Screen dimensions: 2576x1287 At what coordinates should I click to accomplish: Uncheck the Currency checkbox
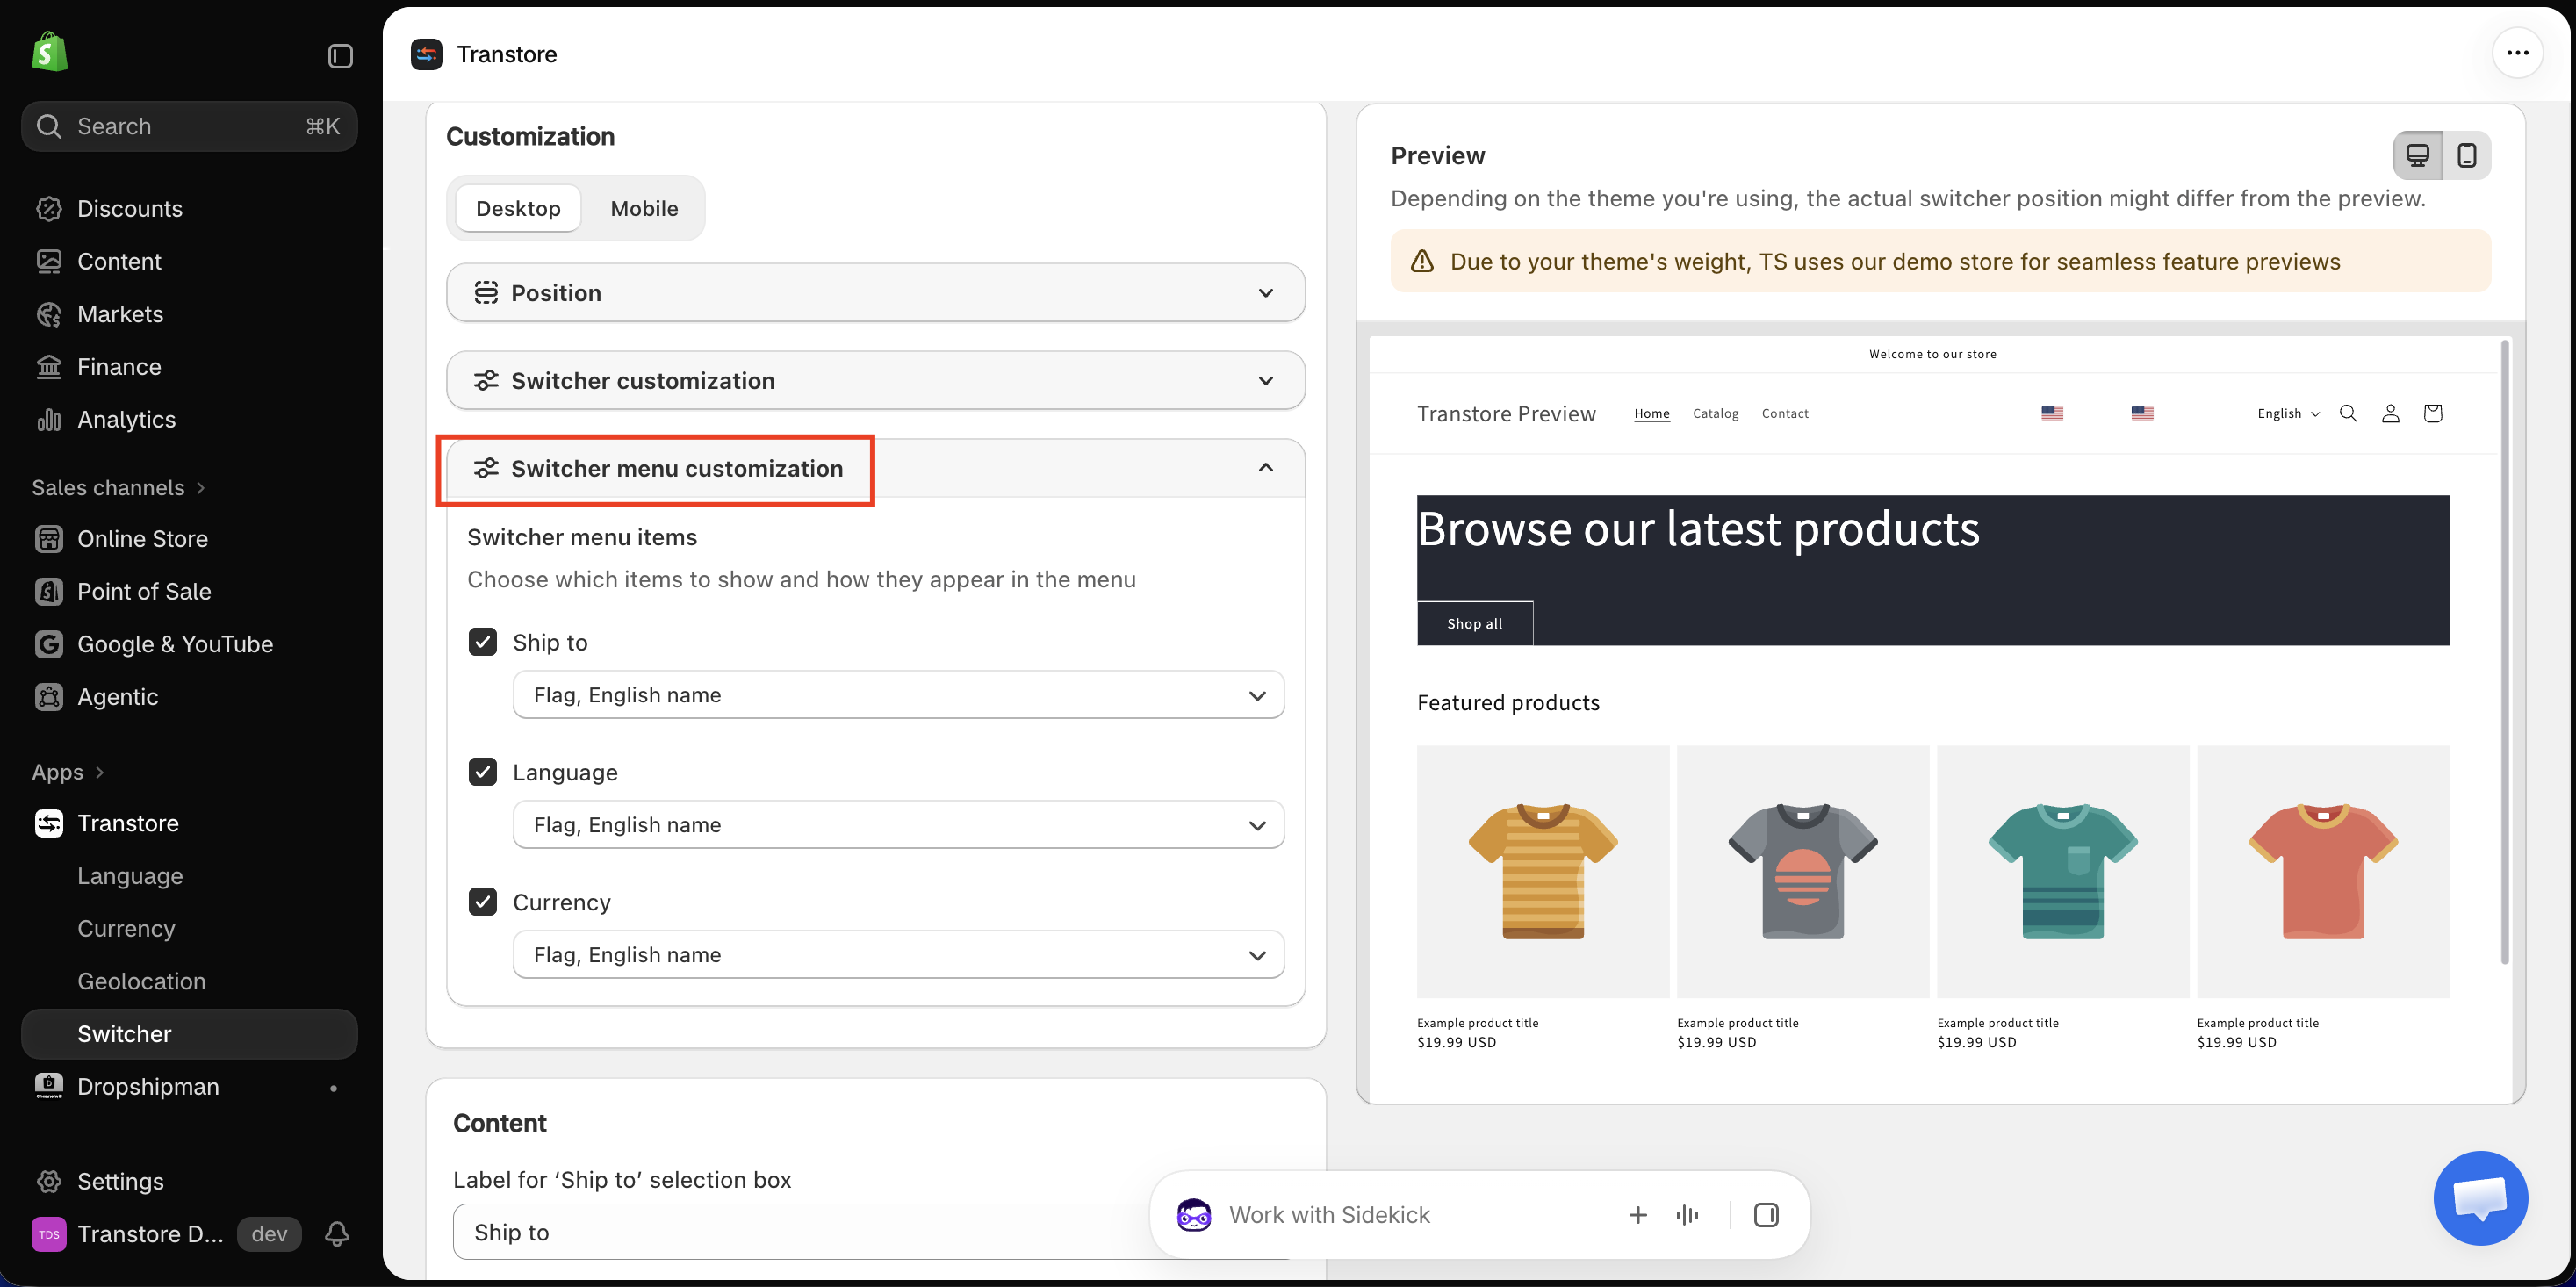click(x=483, y=902)
